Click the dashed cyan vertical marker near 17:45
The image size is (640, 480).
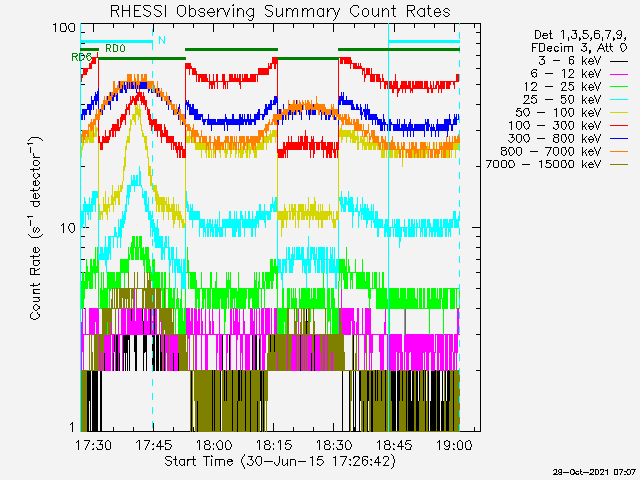153,227
